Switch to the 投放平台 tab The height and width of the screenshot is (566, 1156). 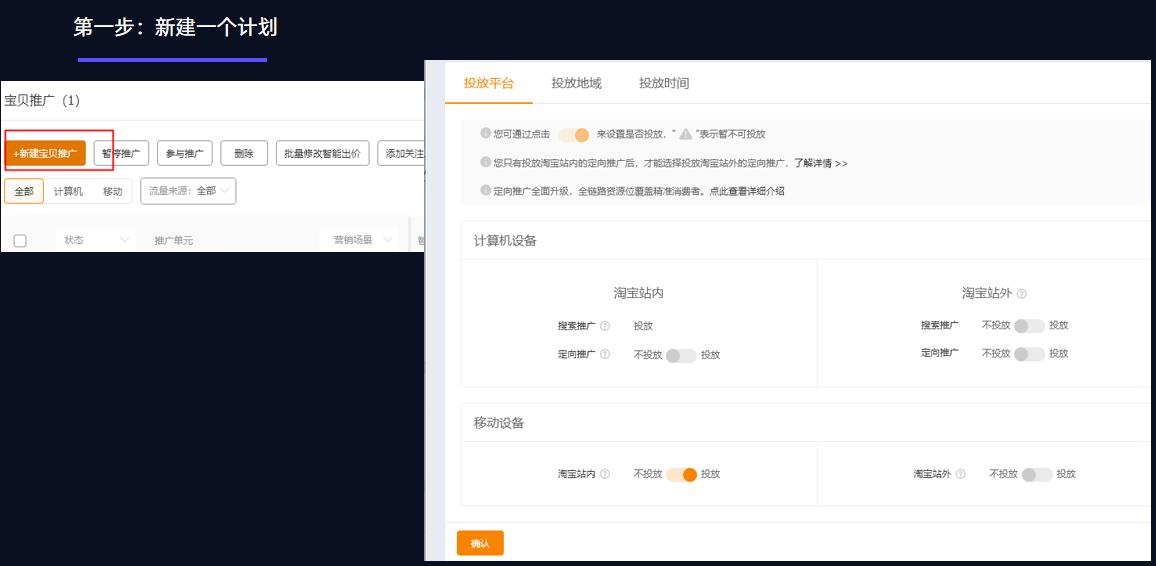point(489,83)
